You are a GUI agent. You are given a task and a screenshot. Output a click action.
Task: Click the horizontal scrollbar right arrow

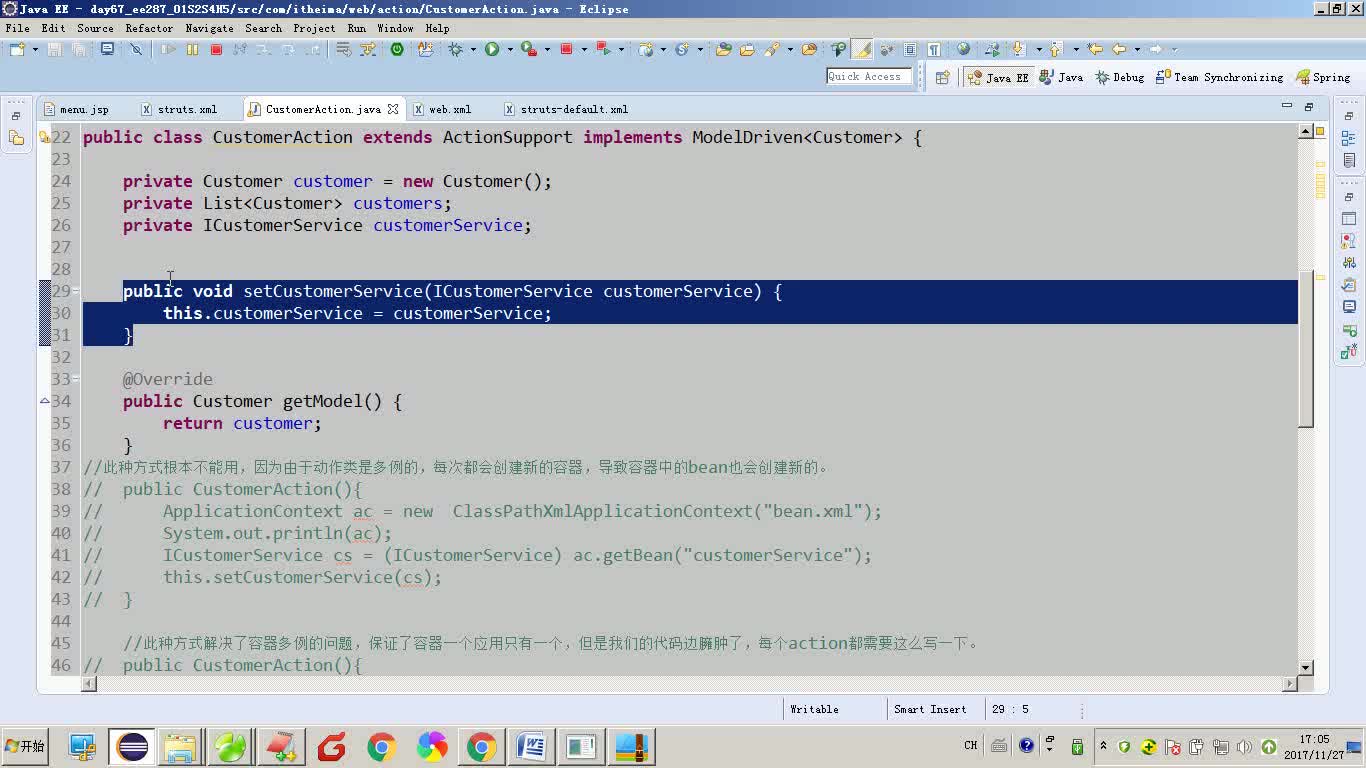1290,684
